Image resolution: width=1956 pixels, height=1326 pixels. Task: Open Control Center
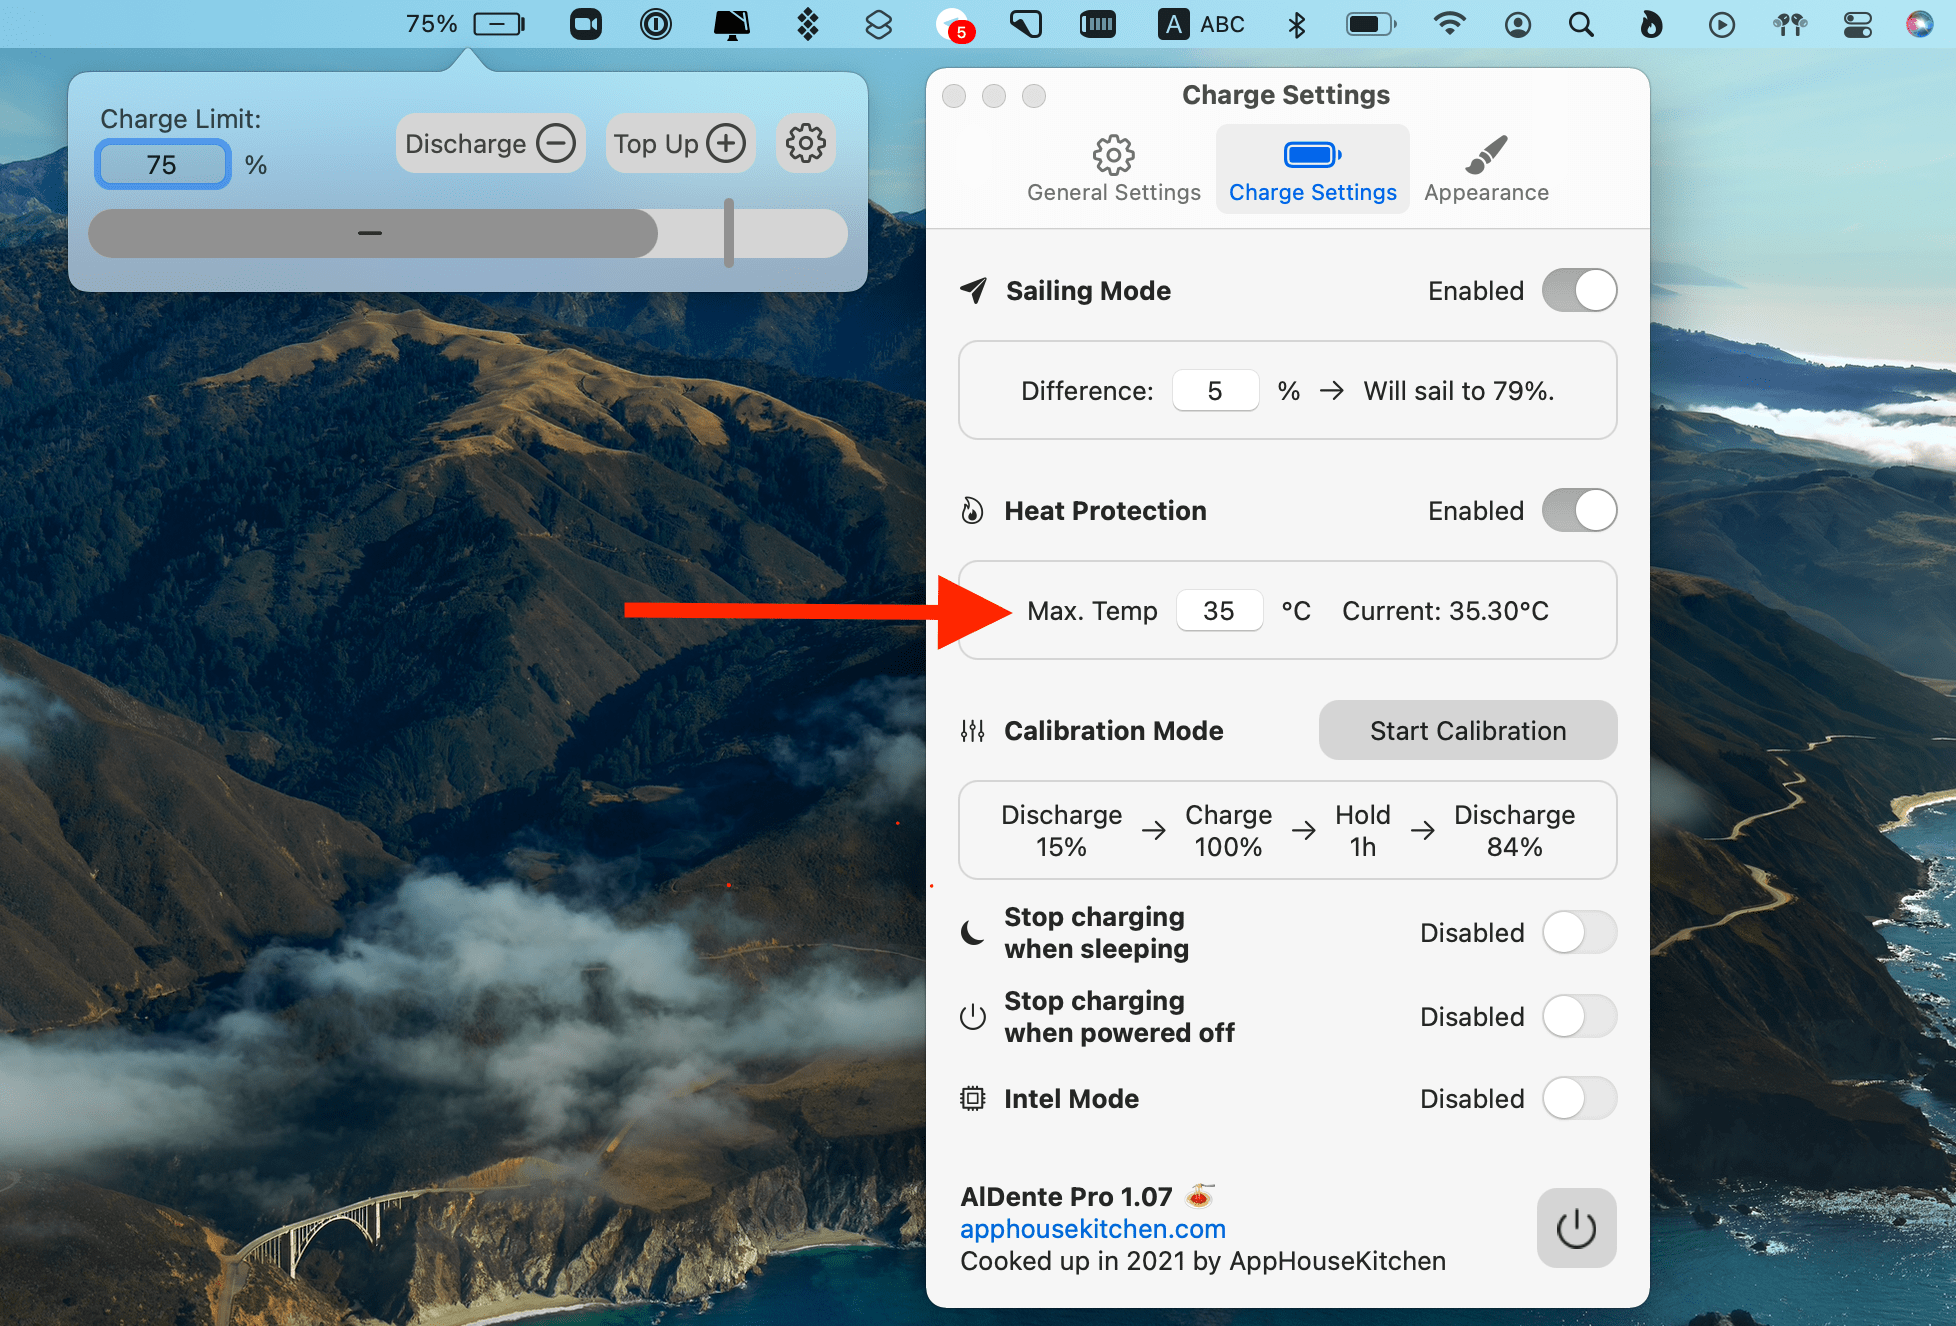[x=1858, y=24]
